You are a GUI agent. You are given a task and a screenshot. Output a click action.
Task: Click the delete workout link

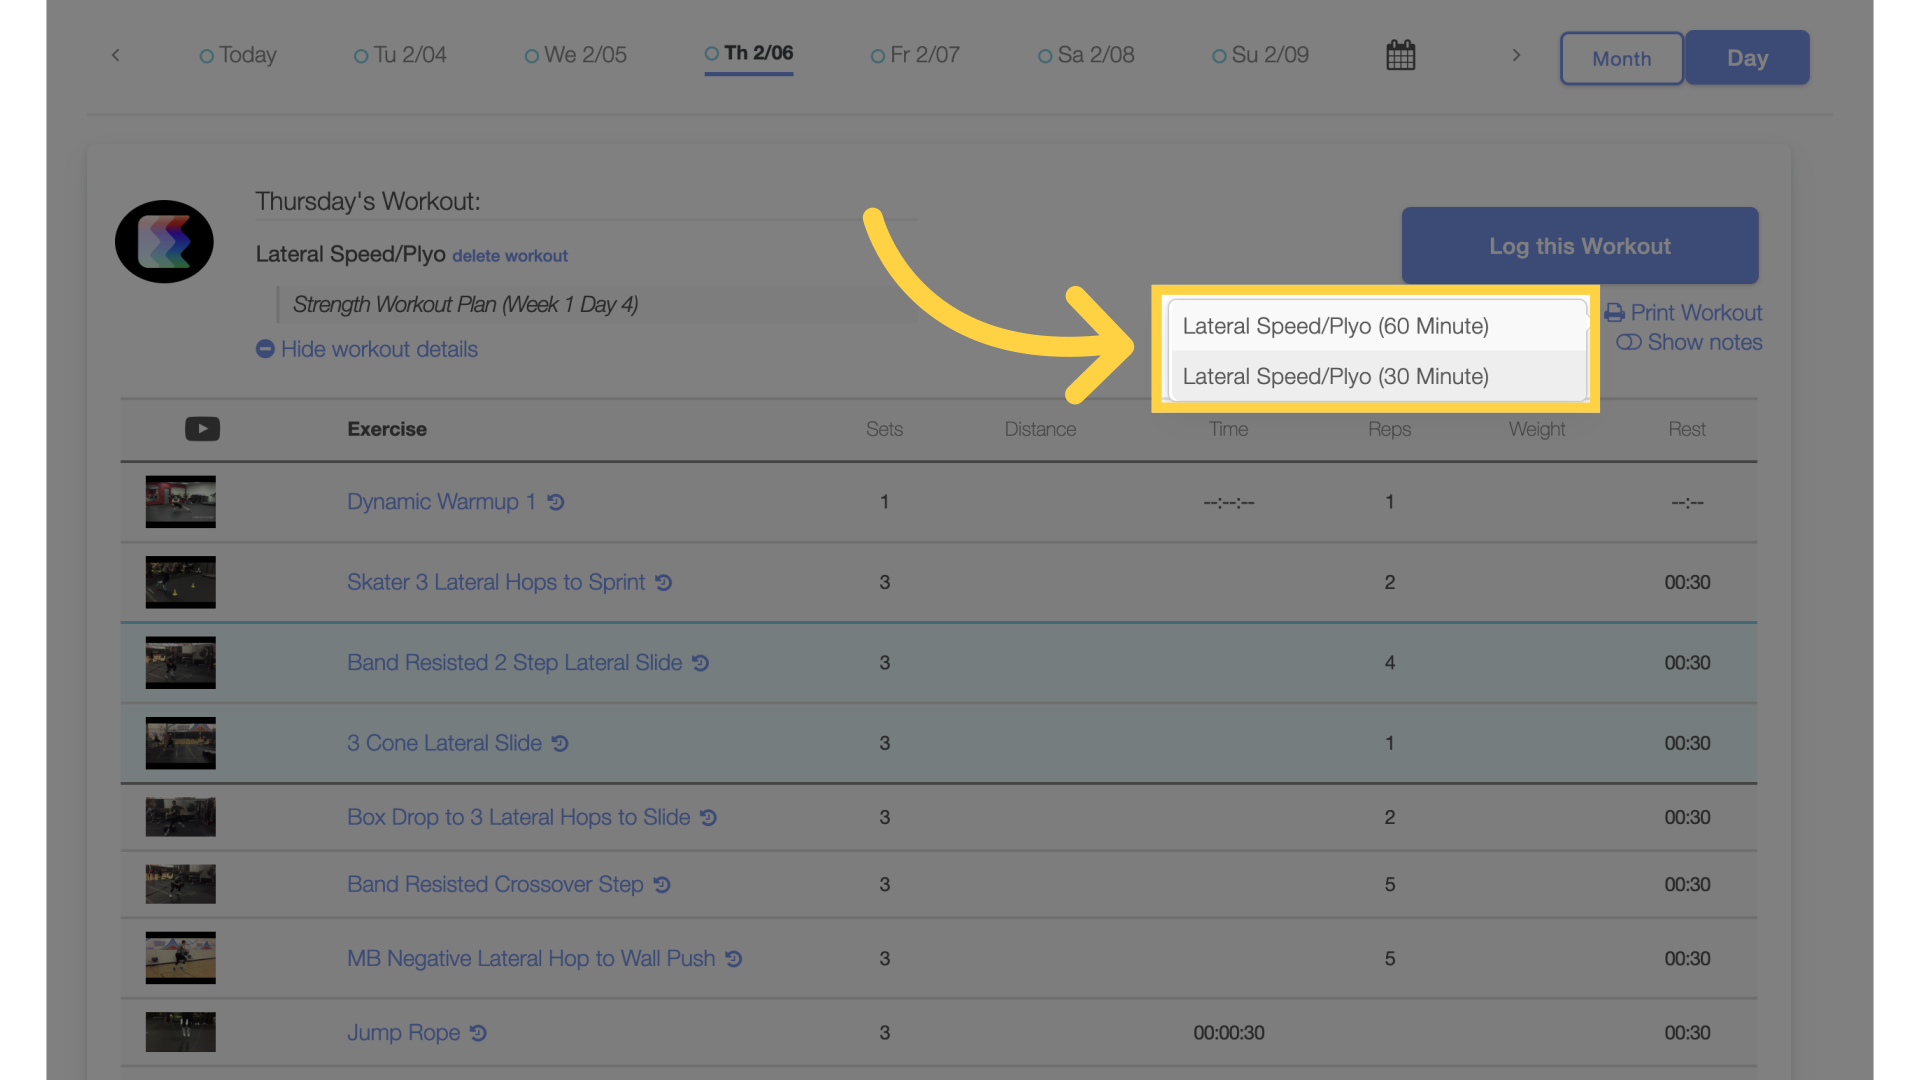click(509, 256)
